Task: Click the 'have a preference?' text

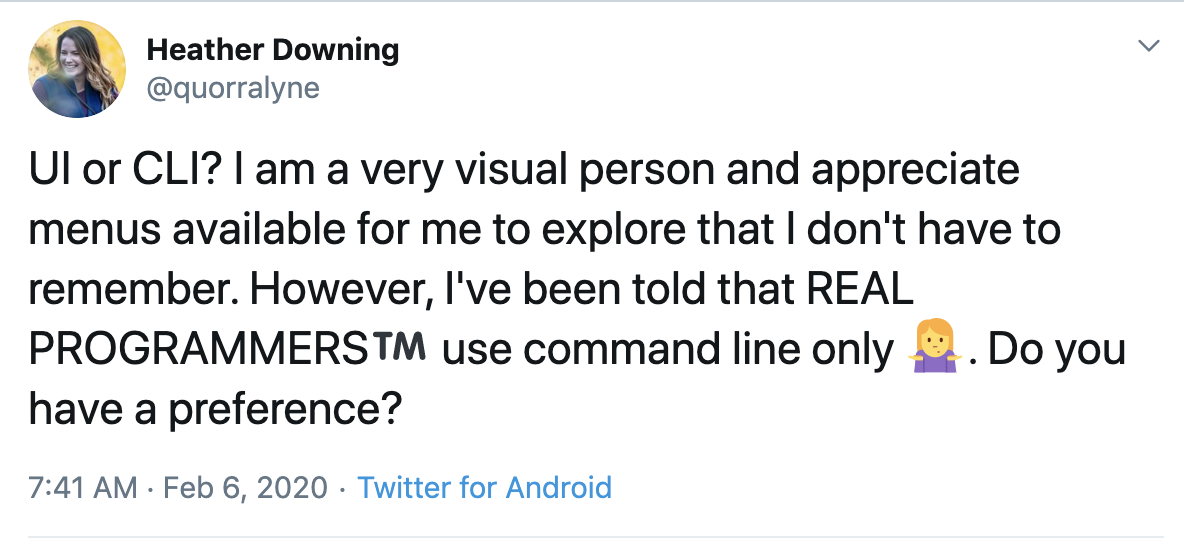Action: coord(216,410)
